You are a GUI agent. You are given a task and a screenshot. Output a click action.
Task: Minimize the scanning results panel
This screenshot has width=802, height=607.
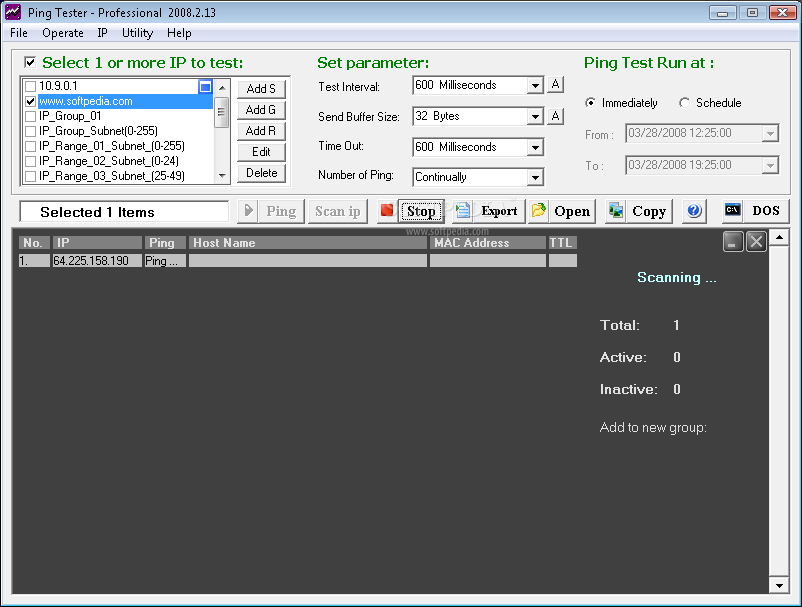(x=732, y=241)
